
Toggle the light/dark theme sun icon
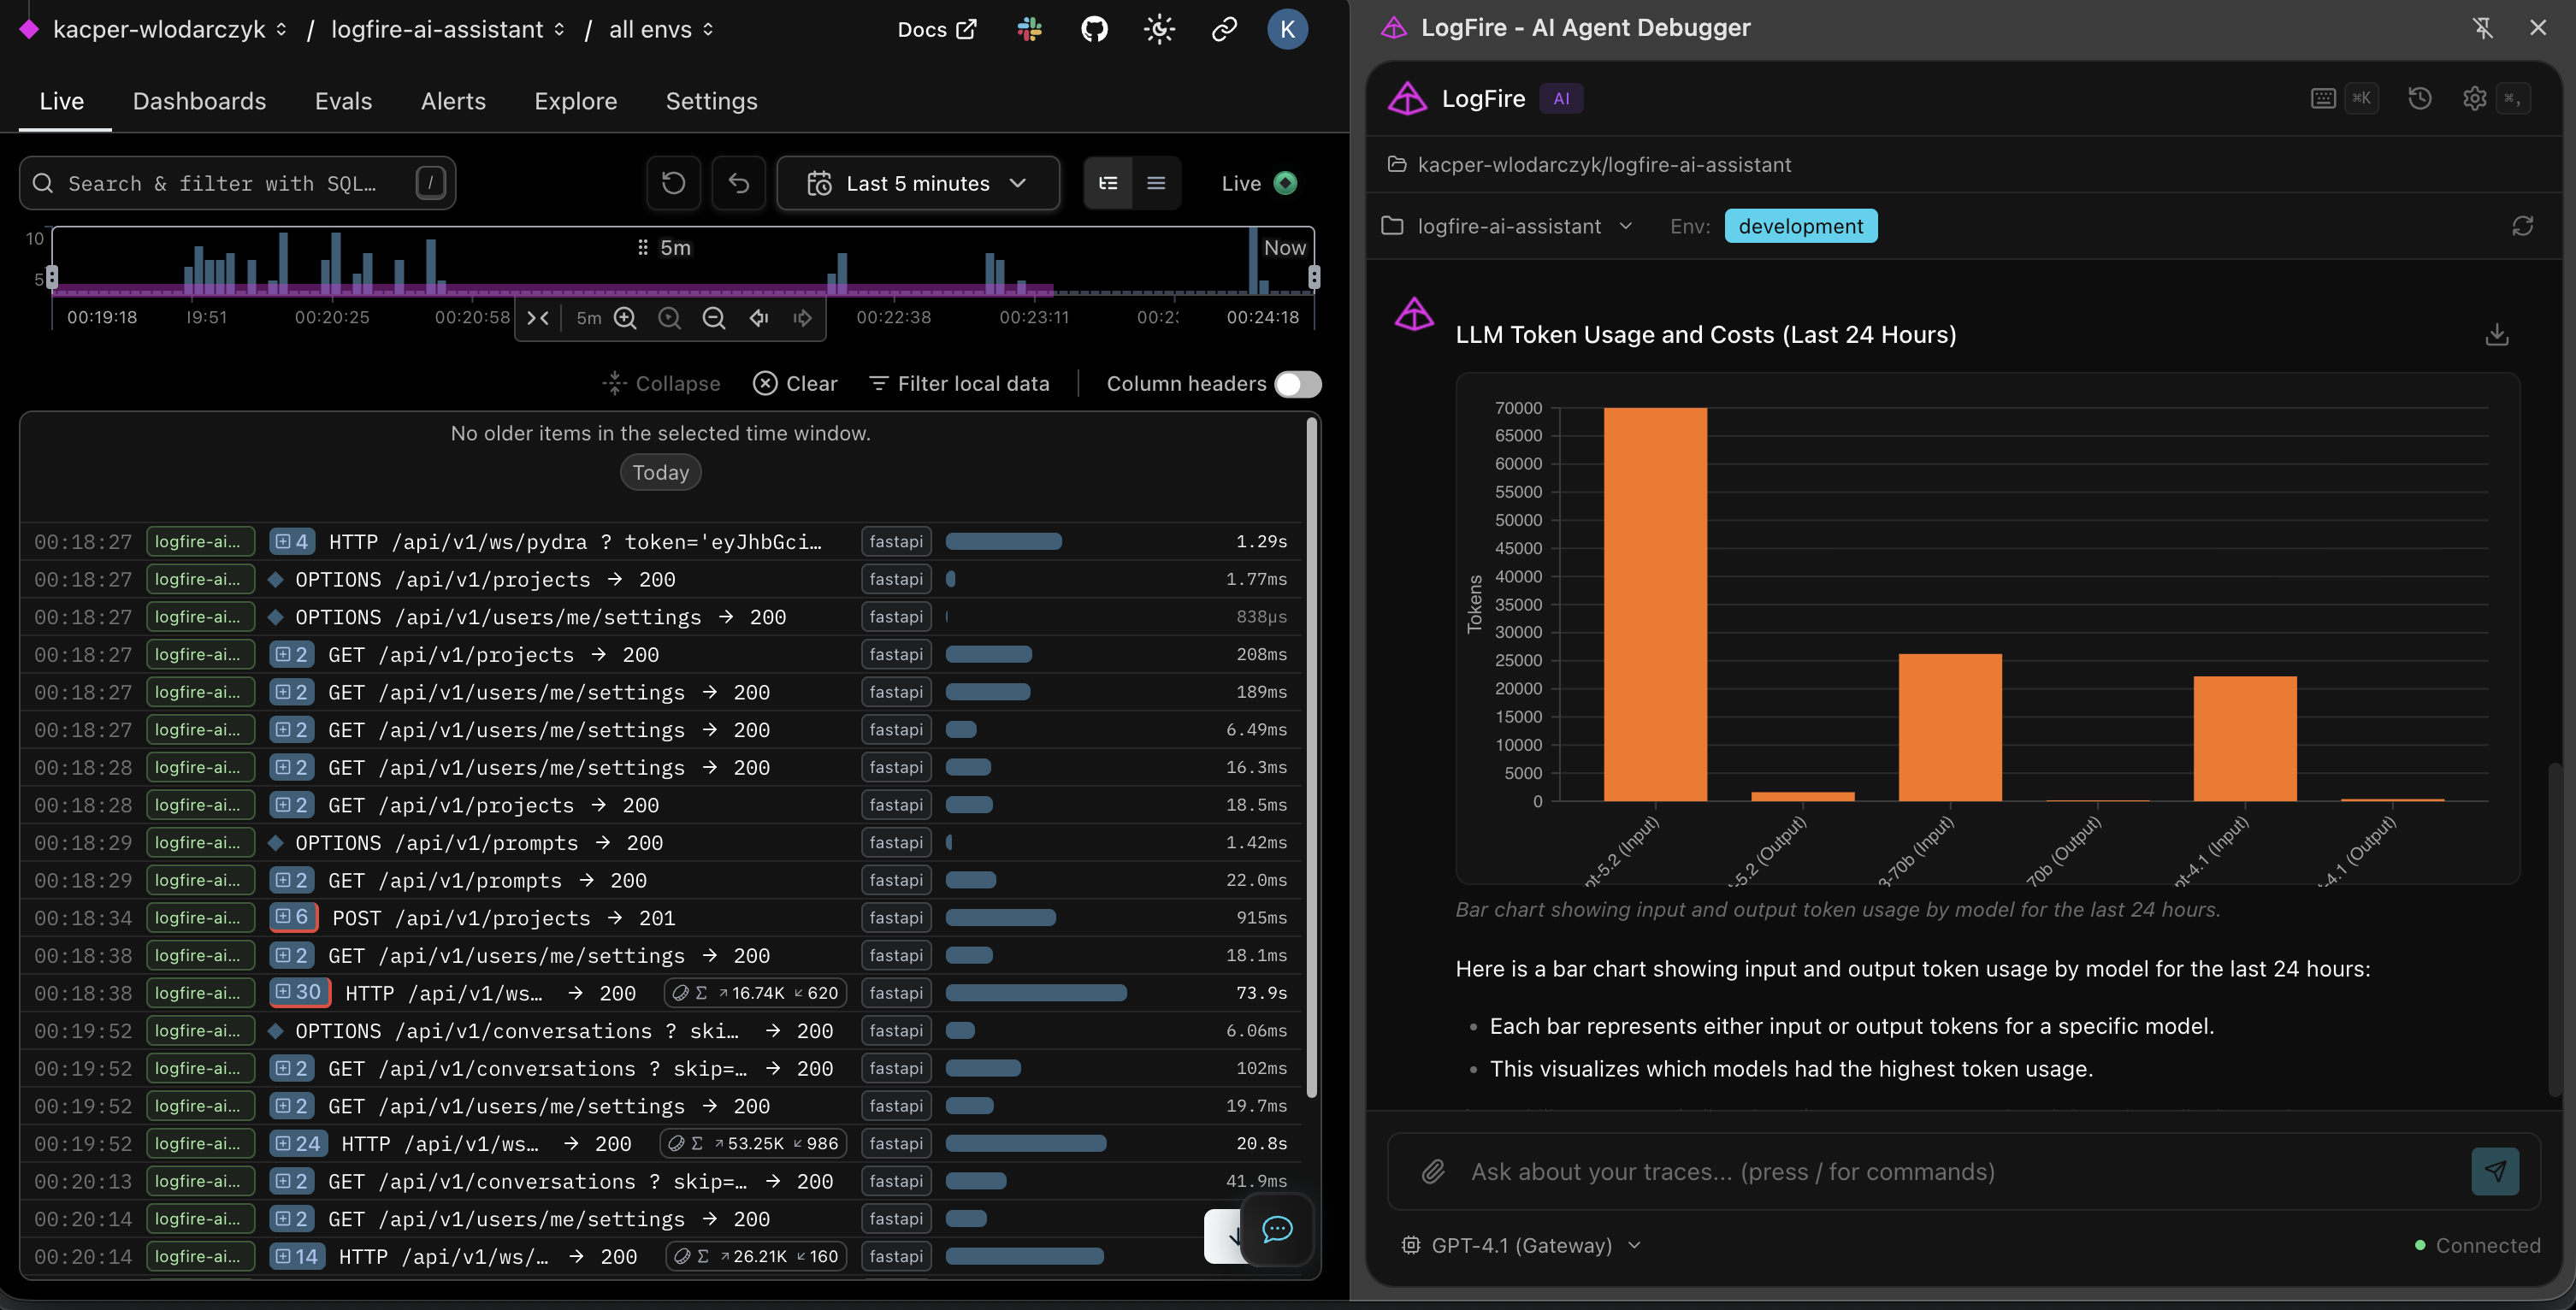[1159, 29]
